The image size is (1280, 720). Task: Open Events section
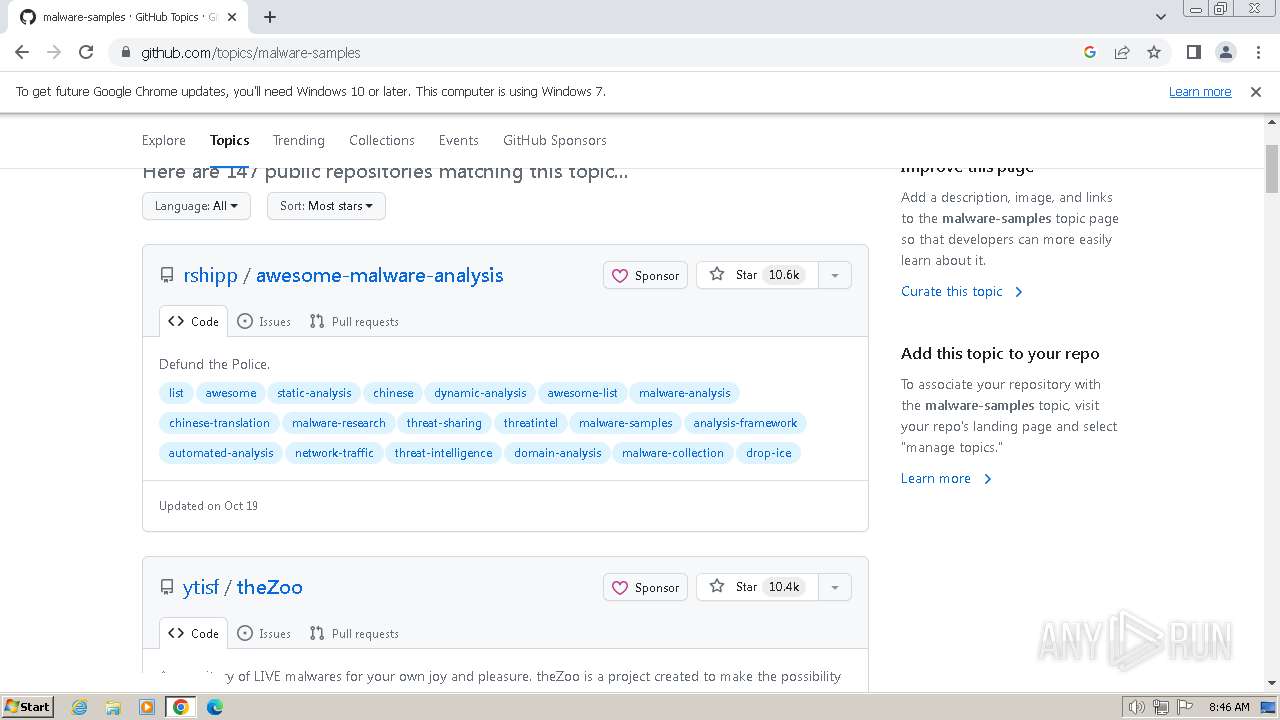click(x=459, y=140)
